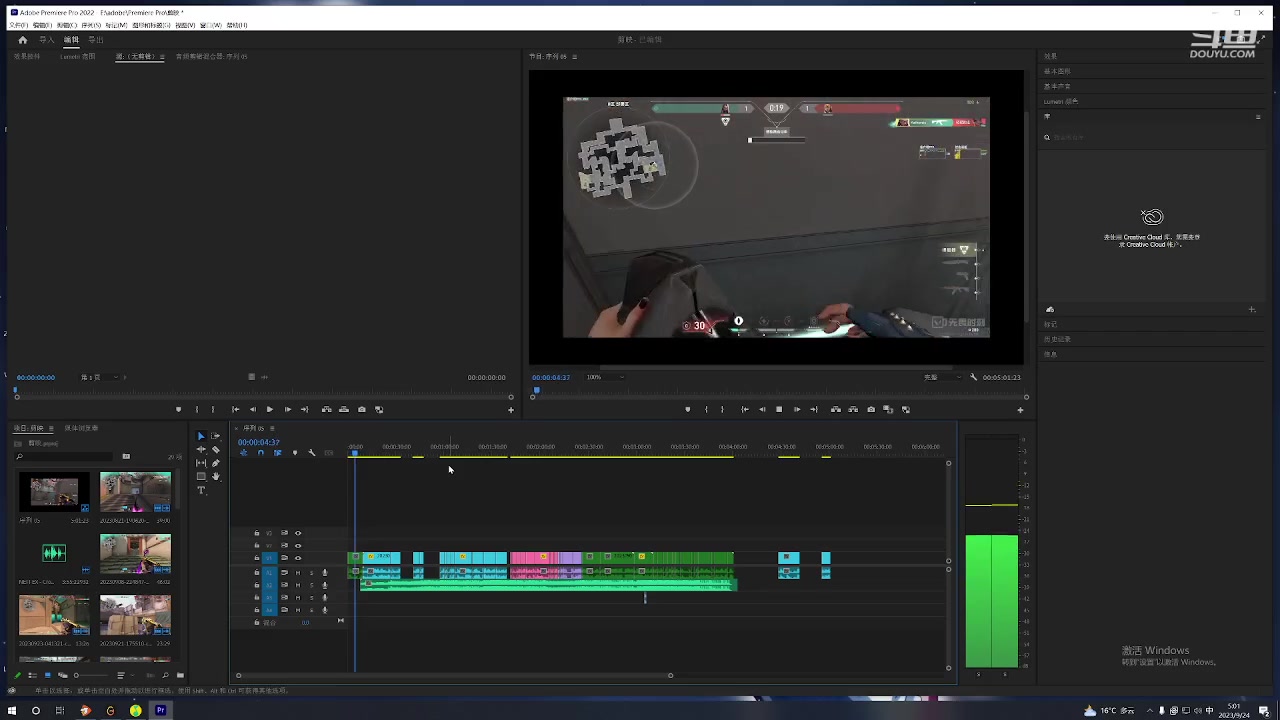Switch to the 导出 workspace tab
This screenshot has width=1280, height=720.
[x=96, y=40]
